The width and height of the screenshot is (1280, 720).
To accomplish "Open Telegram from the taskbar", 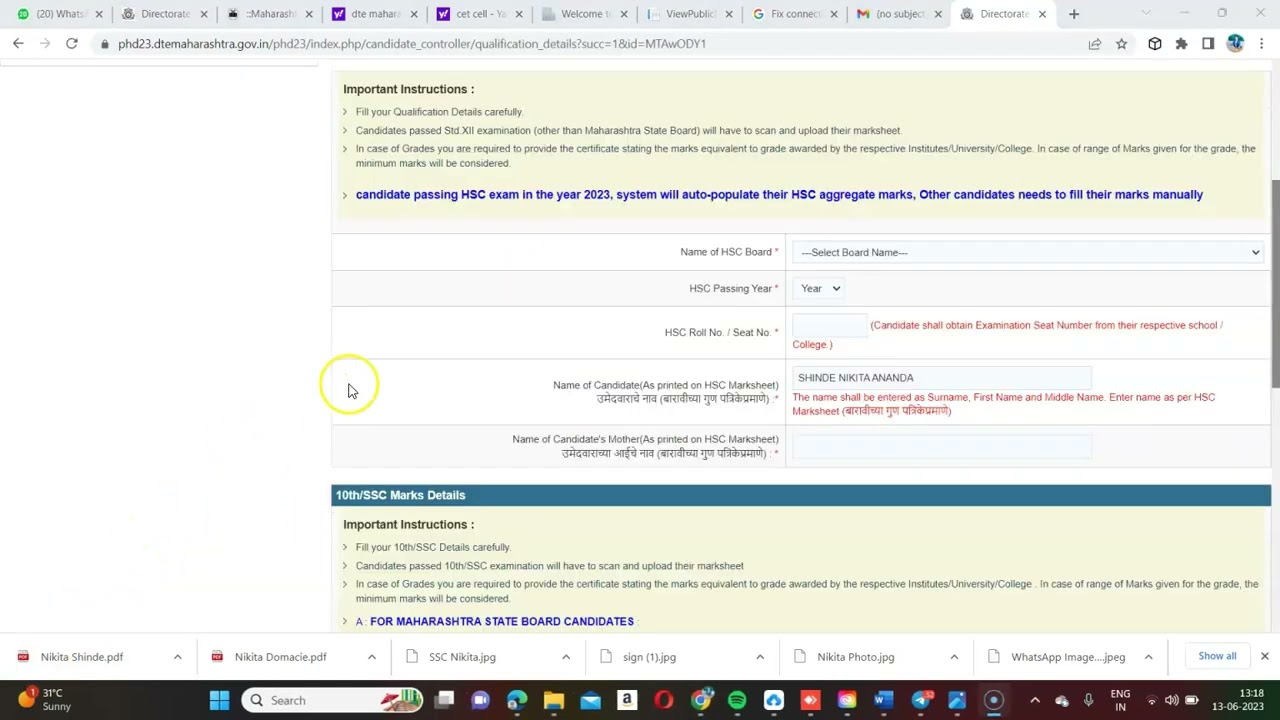I will pos(920,700).
